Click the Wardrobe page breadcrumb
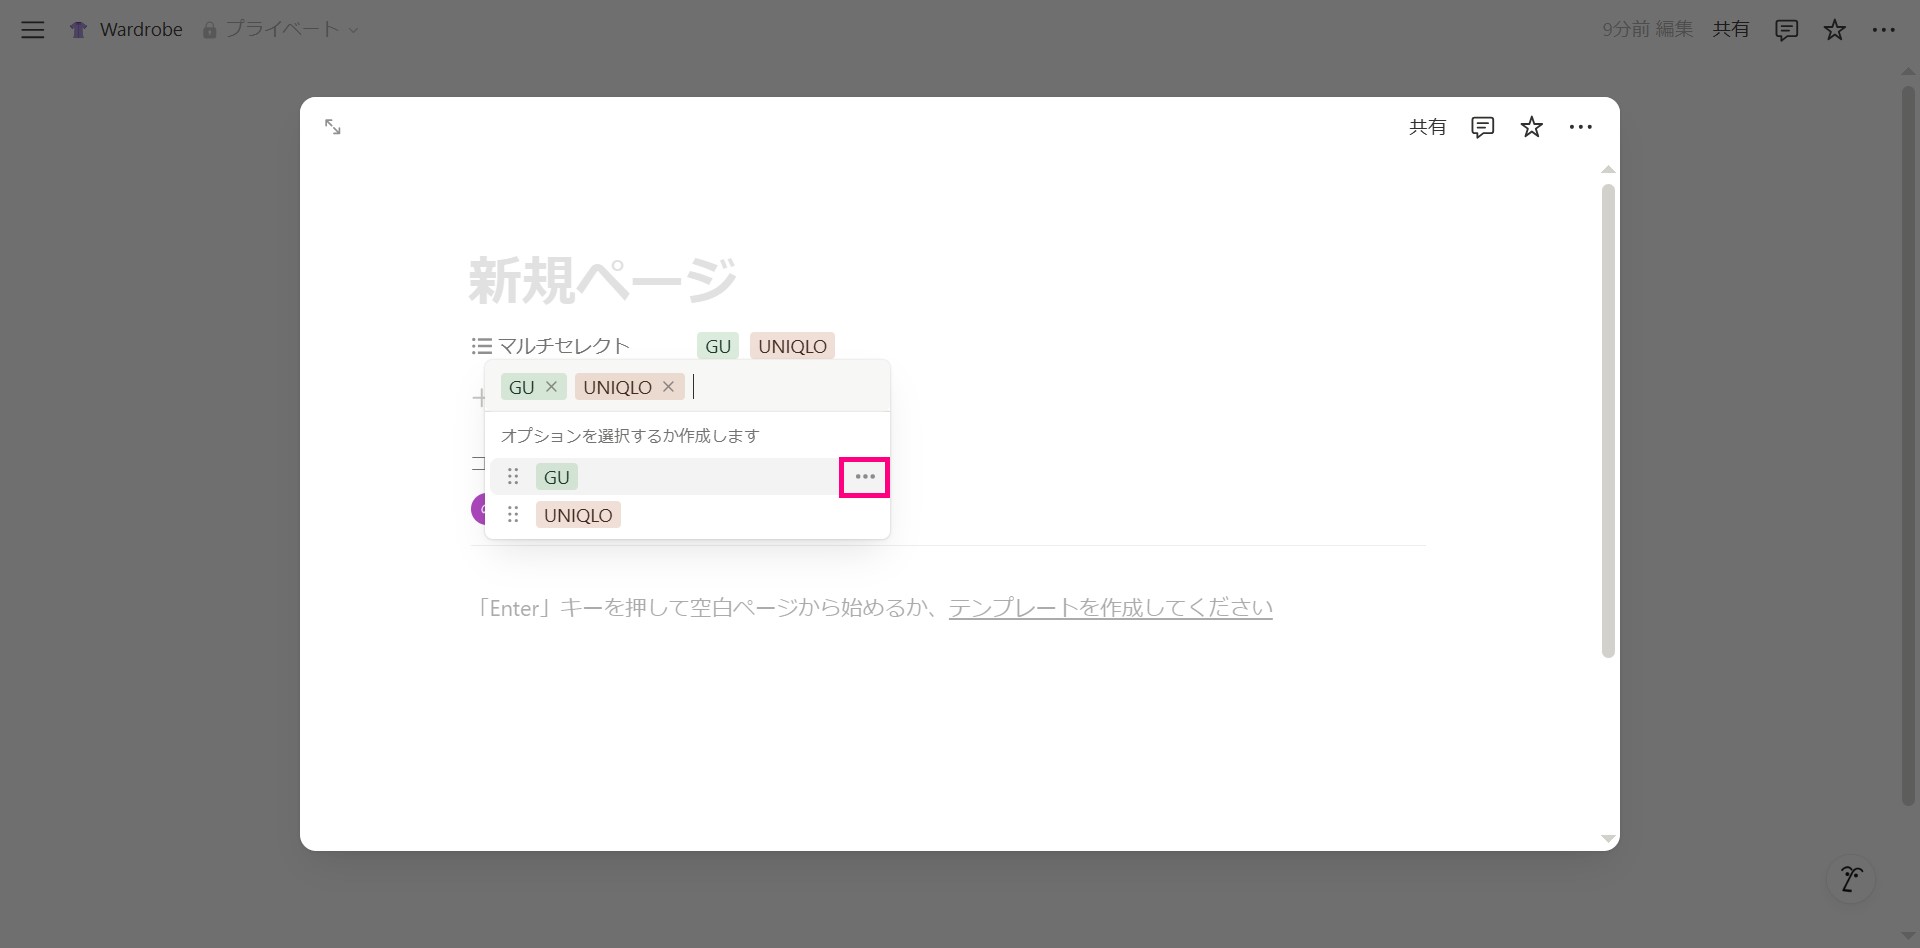 (141, 30)
